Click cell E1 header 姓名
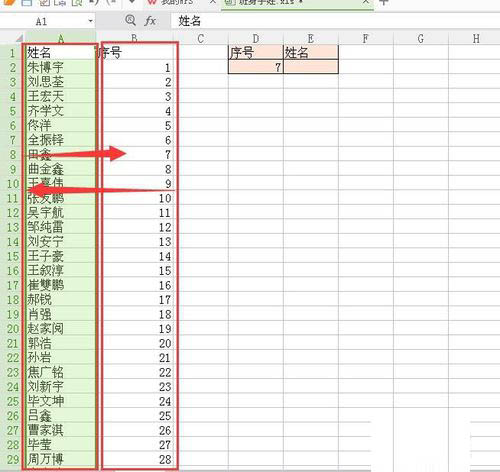 pos(311,53)
